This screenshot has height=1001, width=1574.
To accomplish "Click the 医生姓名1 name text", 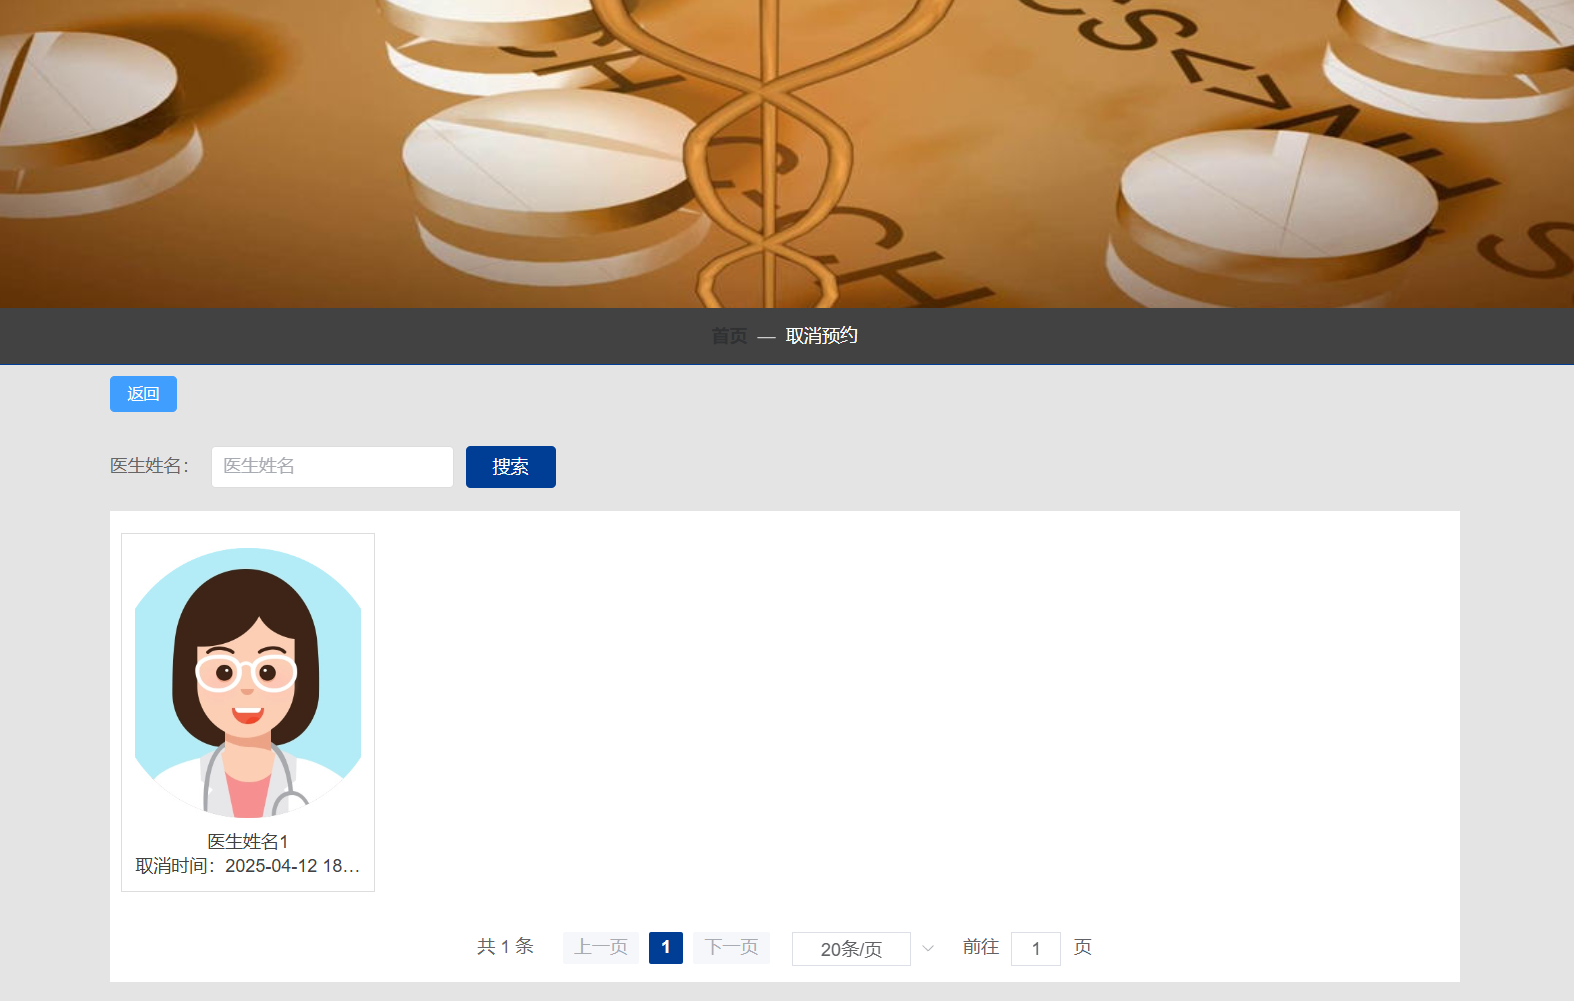I will pos(248,841).
